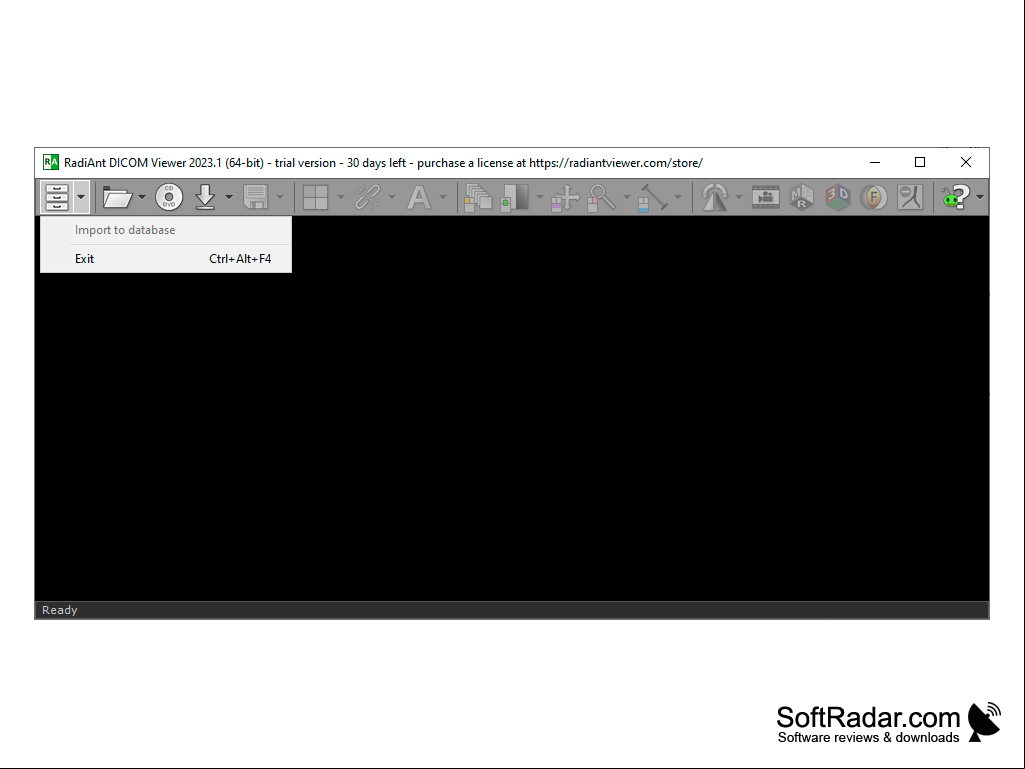Maximize the RadiAnt DICOM Viewer window
Image resolution: width=1025 pixels, height=769 pixels.
coord(920,162)
